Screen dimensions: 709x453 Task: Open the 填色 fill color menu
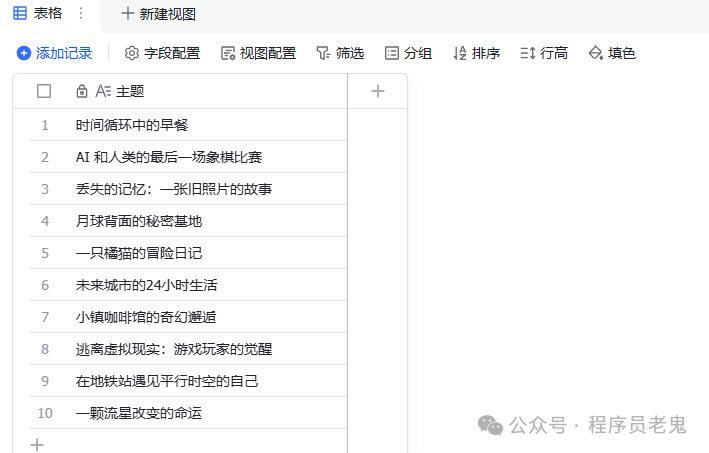point(612,53)
